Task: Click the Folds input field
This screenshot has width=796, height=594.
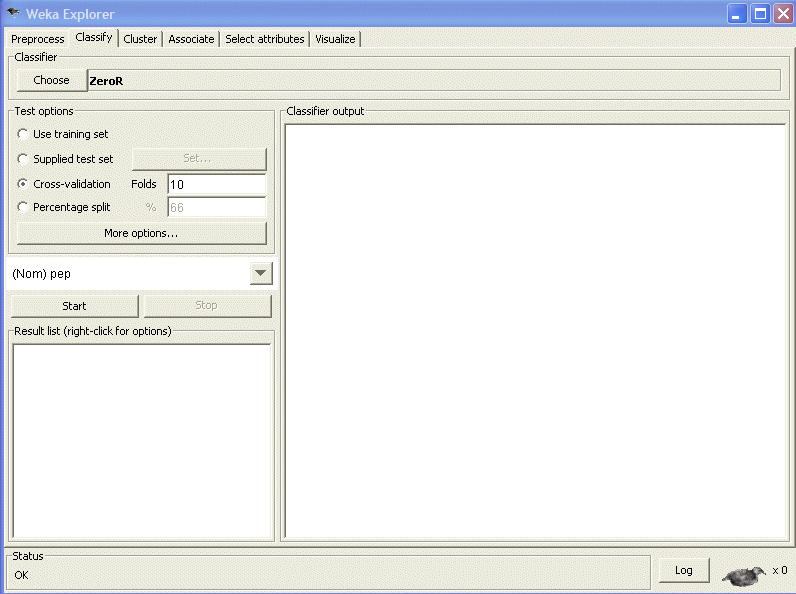Action: point(215,184)
